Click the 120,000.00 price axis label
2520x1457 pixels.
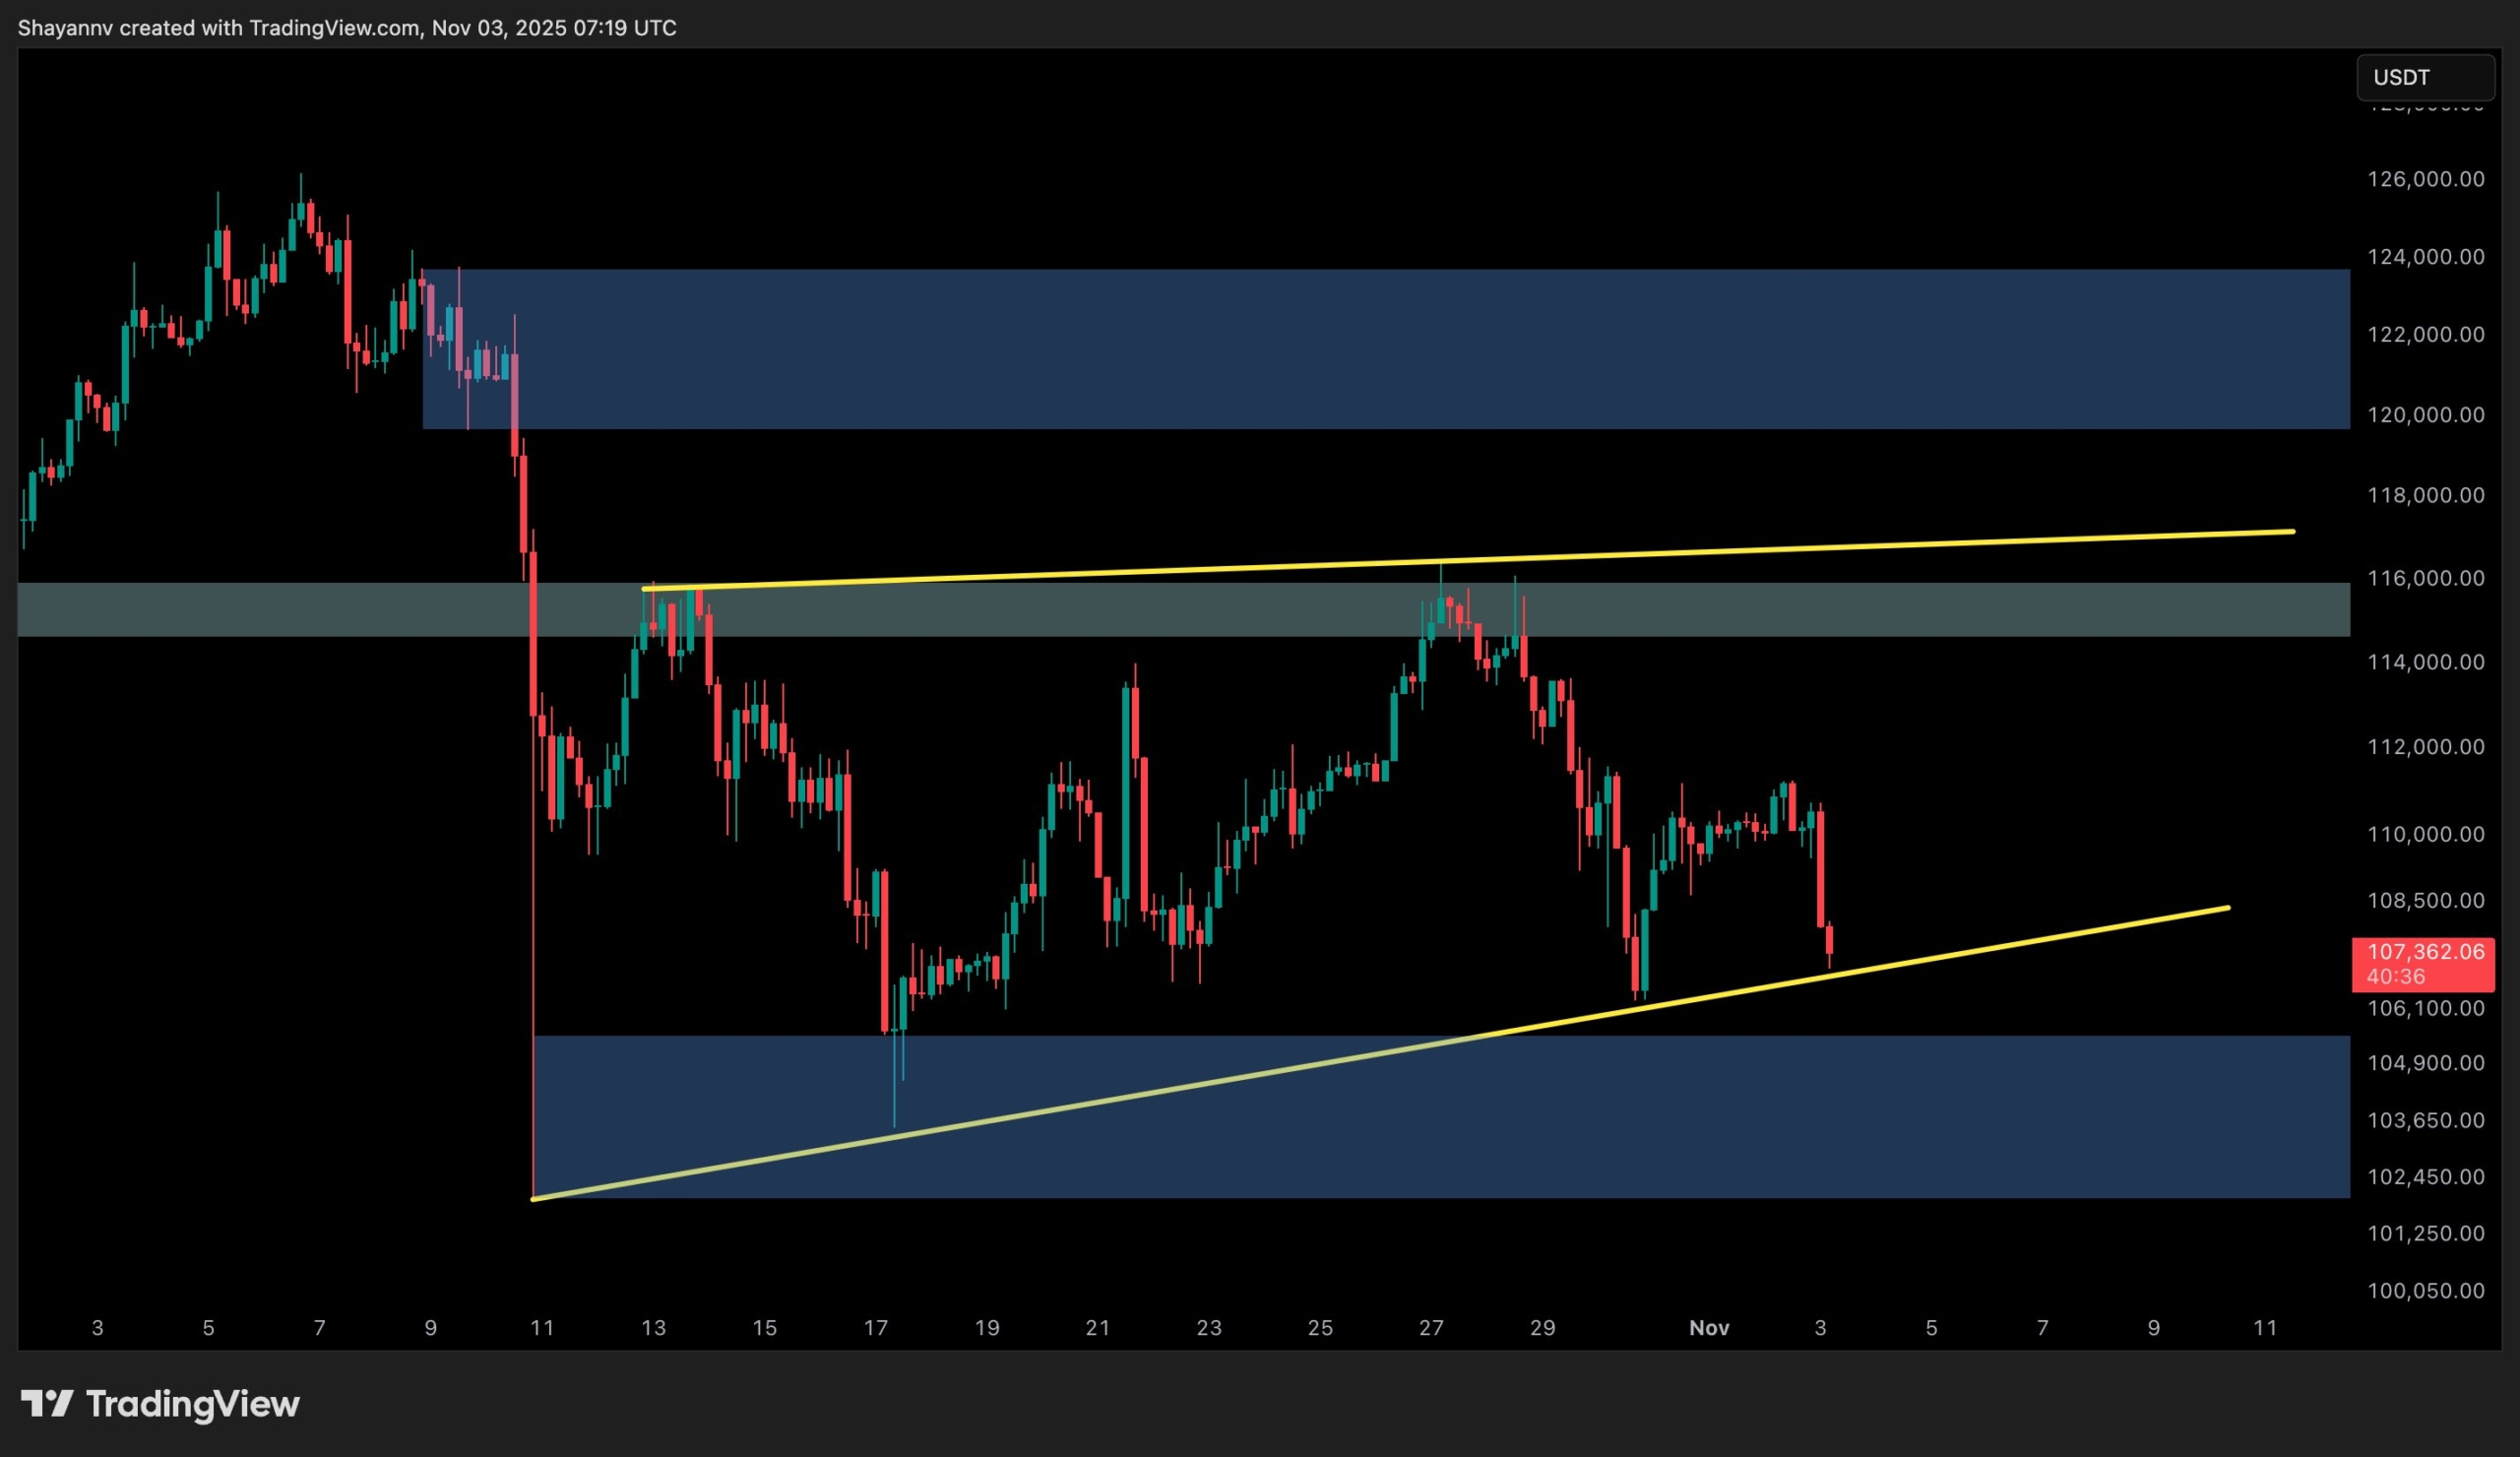pyautogui.click(x=2425, y=414)
